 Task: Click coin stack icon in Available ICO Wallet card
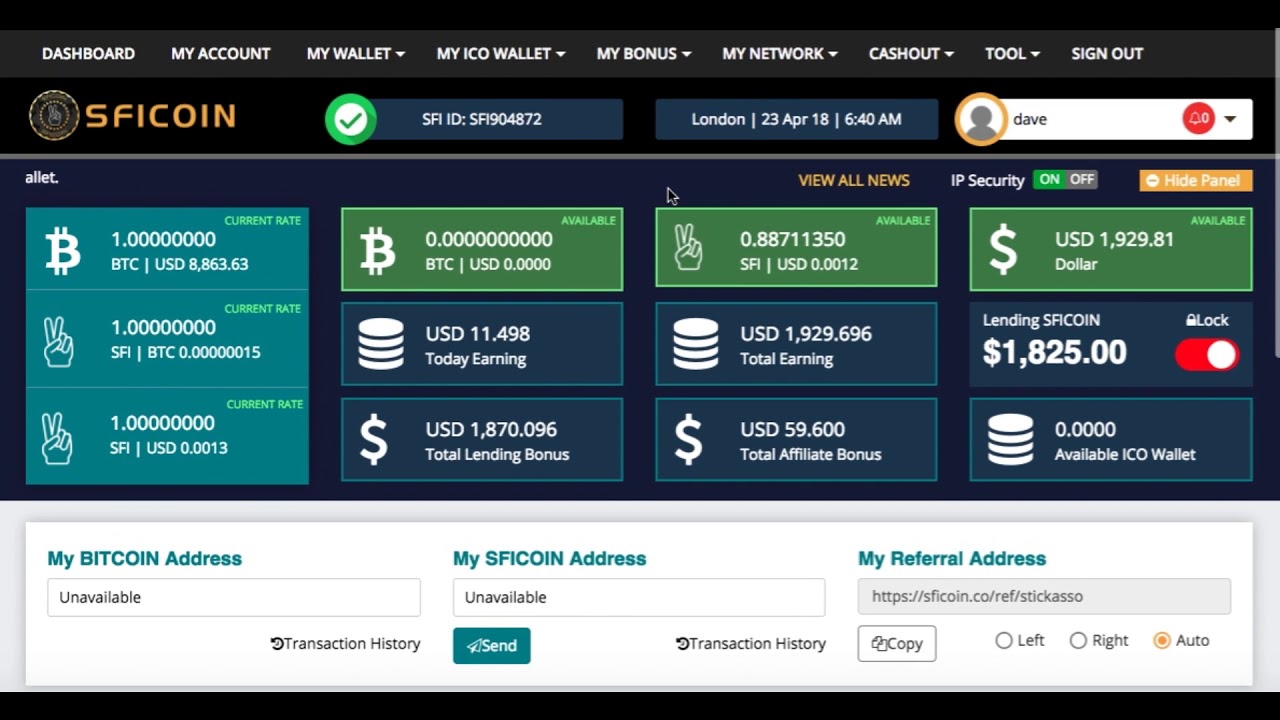click(x=1011, y=440)
